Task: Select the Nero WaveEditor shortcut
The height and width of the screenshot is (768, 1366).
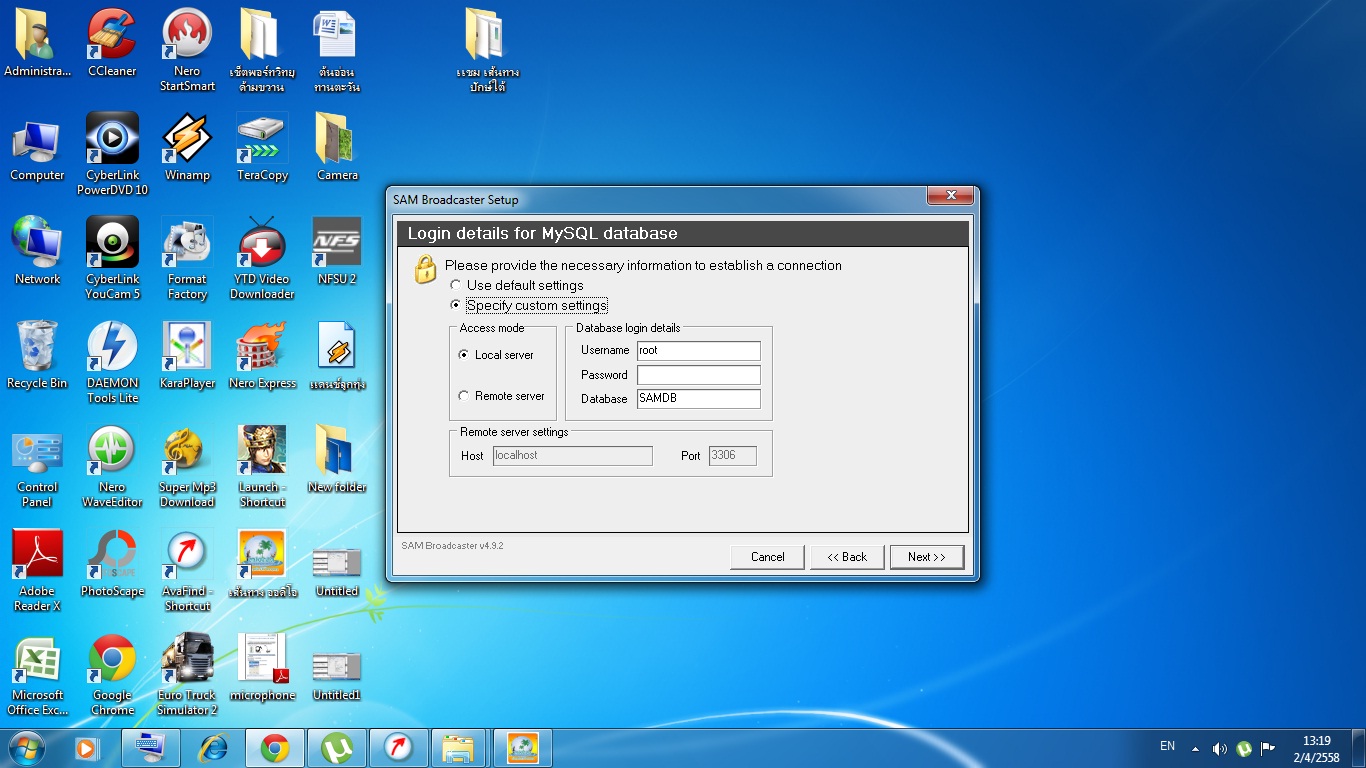Action: pos(112,466)
